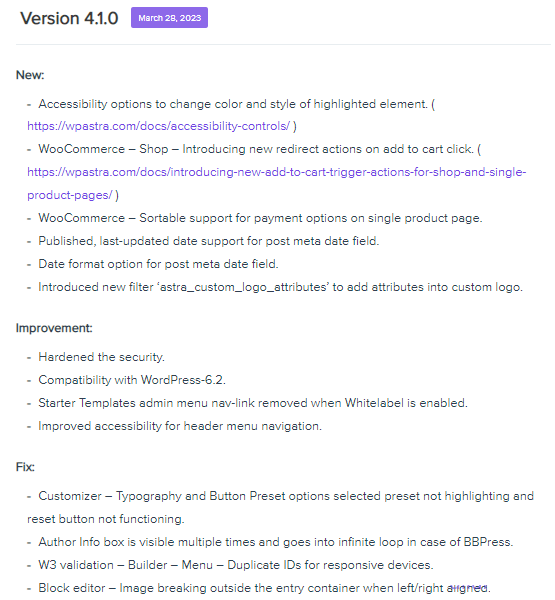Click the Starter Templates Whitelabel entry
Viewport: 555px width, 600px height.
(253, 403)
